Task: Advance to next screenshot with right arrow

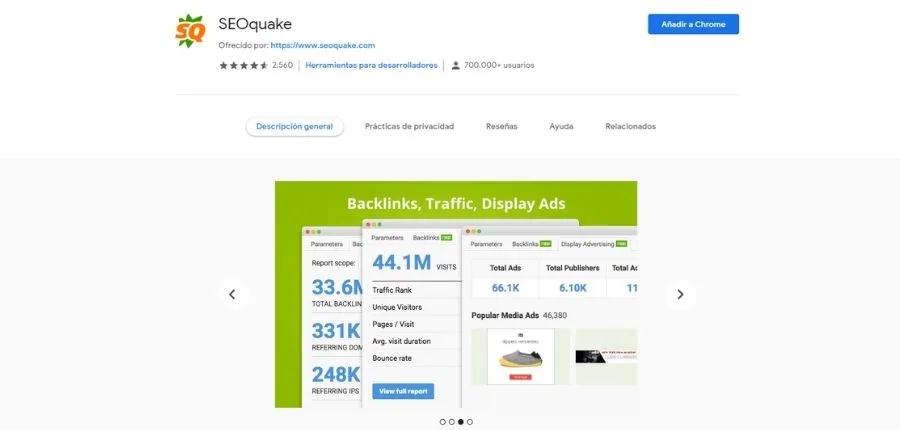Action: click(x=680, y=294)
